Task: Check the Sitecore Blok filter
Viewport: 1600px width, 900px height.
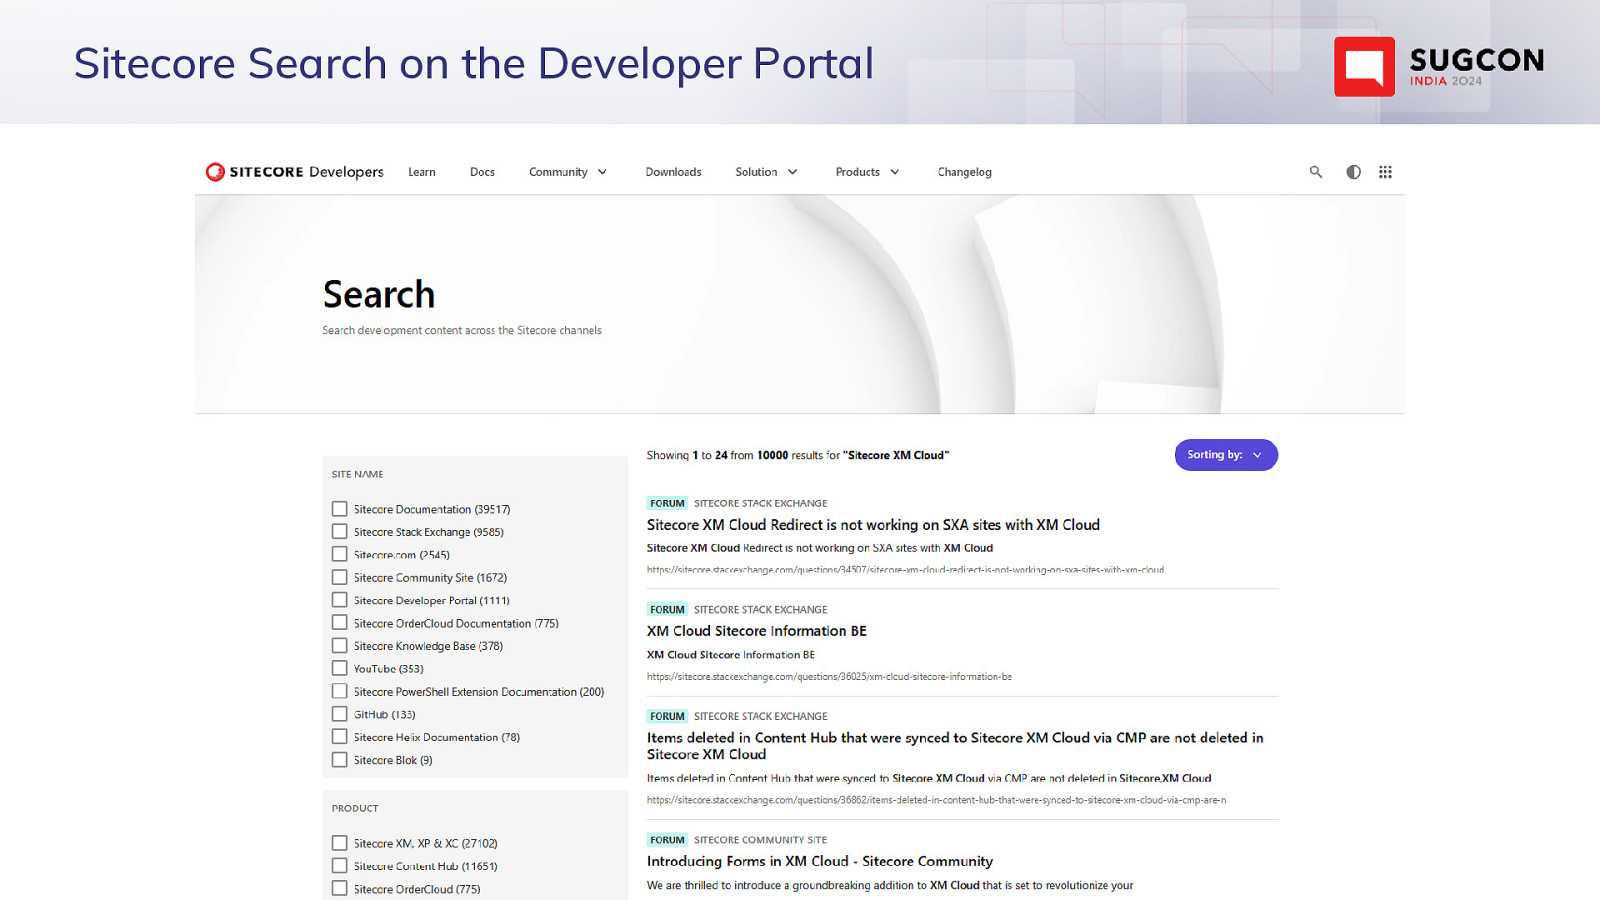Action: coord(340,760)
